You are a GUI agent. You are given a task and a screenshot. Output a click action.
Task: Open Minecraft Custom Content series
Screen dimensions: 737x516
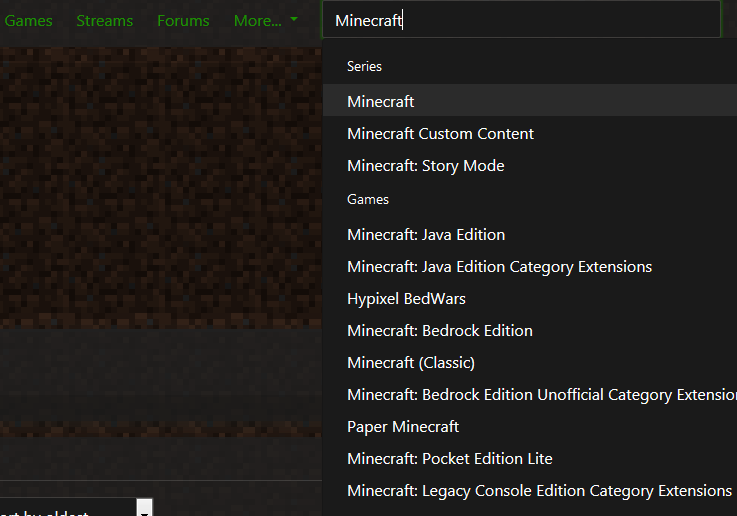click(x=440, y=133)
